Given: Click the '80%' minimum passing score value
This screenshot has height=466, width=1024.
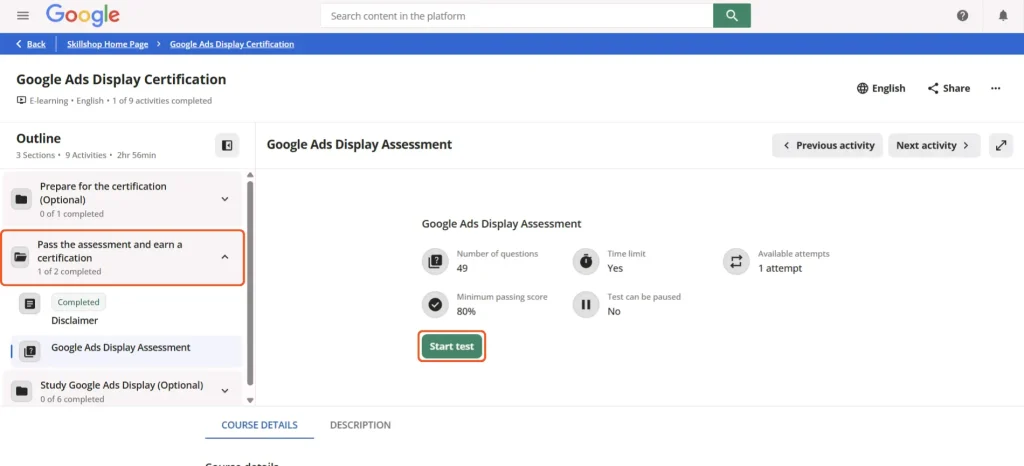Looking at the screenshot, I should click(466, 311).
